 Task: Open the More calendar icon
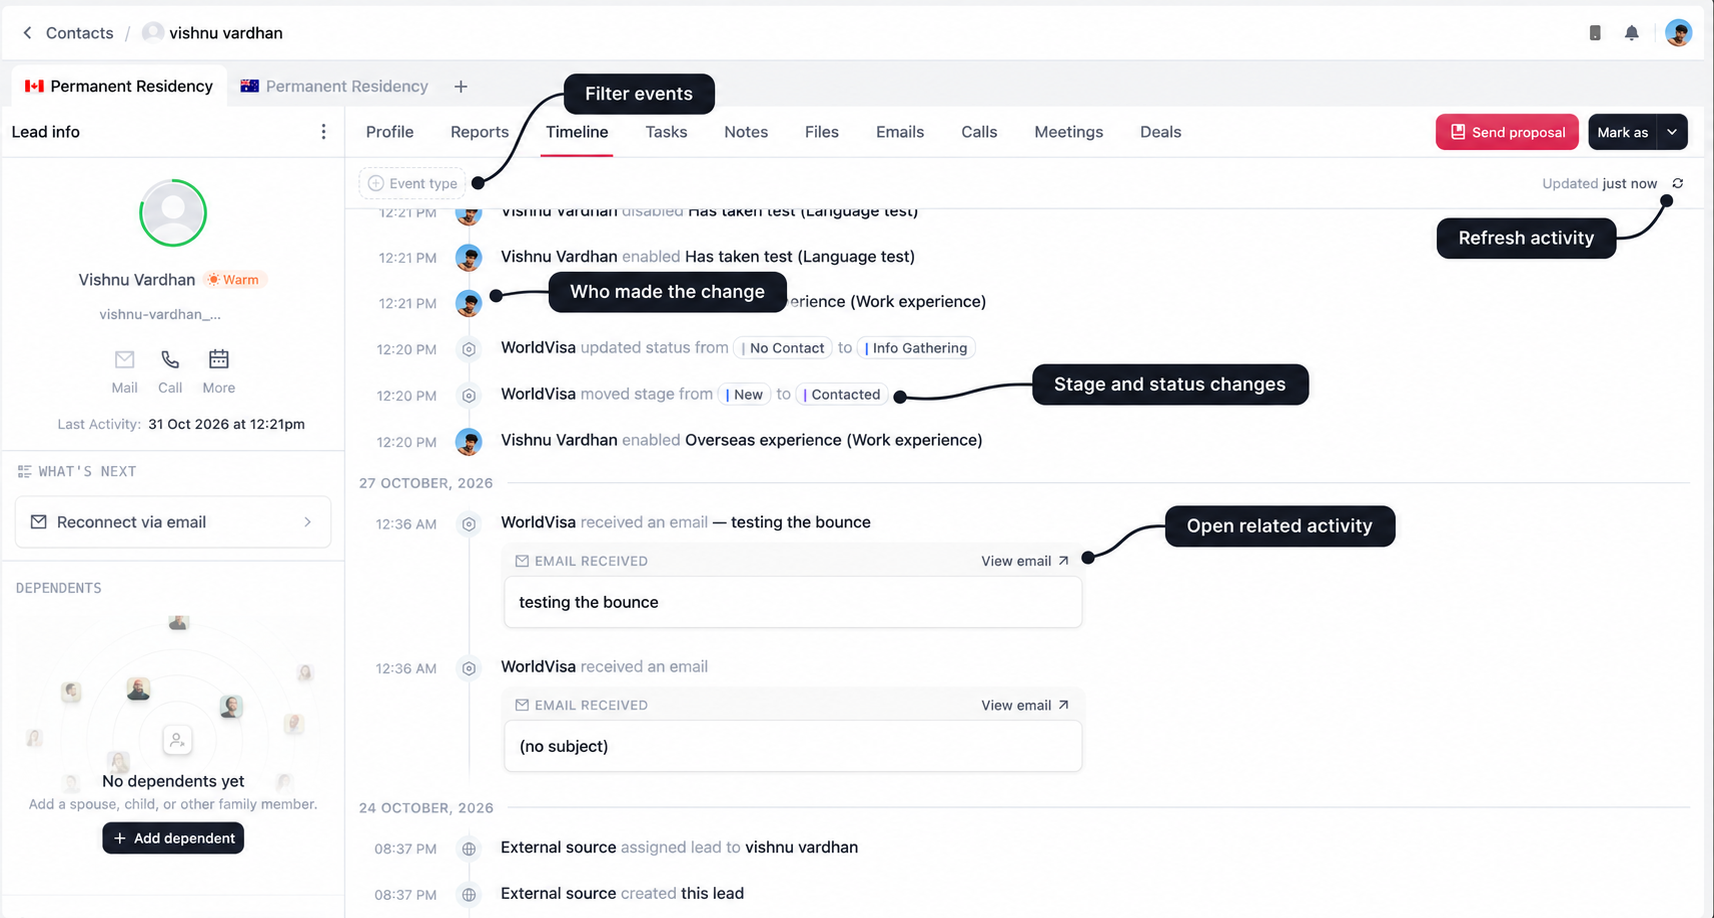pos(218,359)
